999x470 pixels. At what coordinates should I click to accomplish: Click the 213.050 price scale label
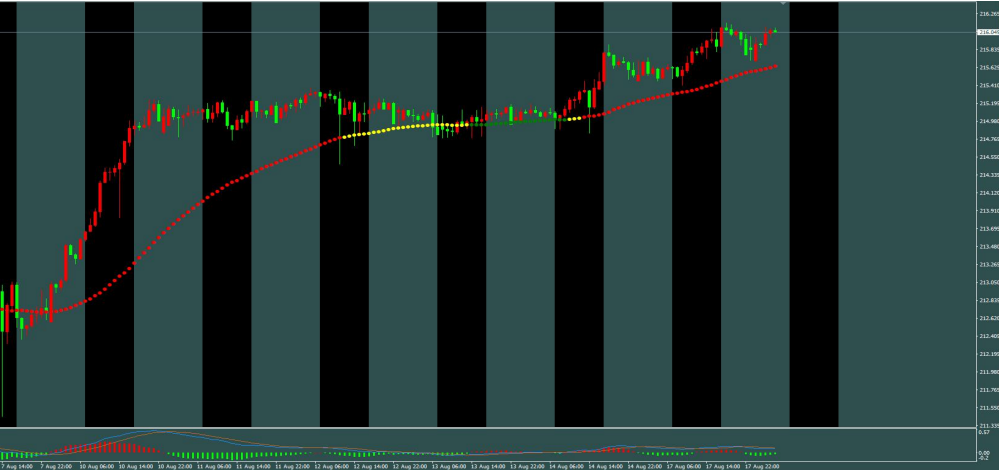989,282
